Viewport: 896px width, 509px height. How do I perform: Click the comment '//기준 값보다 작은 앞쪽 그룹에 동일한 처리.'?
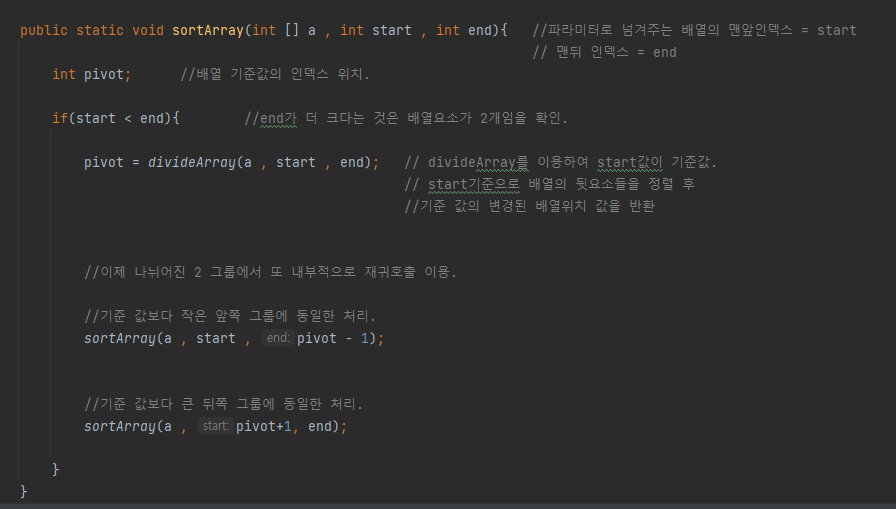pyautogui.click(x=230, y=316)
